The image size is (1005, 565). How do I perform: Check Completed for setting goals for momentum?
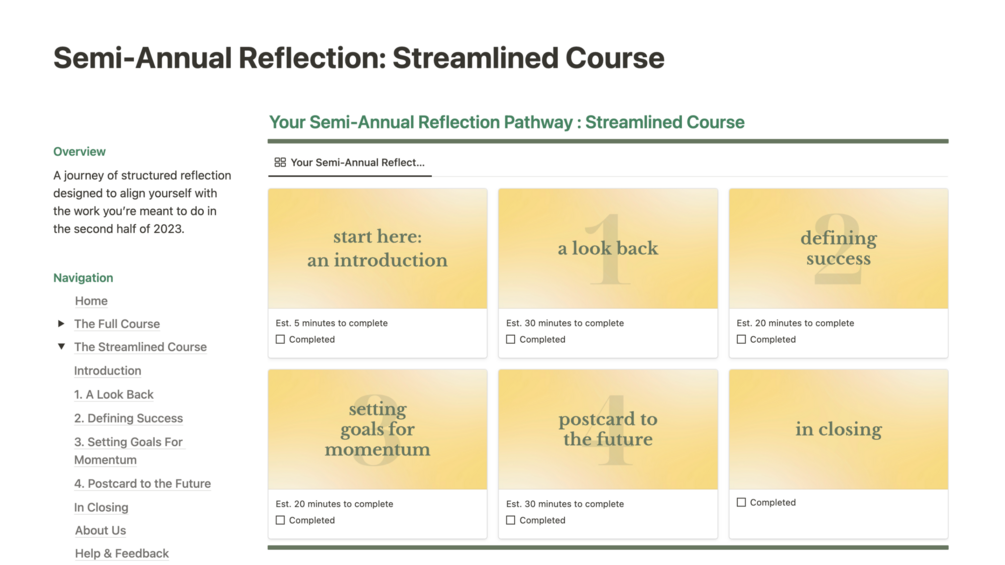click(x=280, y=521)
